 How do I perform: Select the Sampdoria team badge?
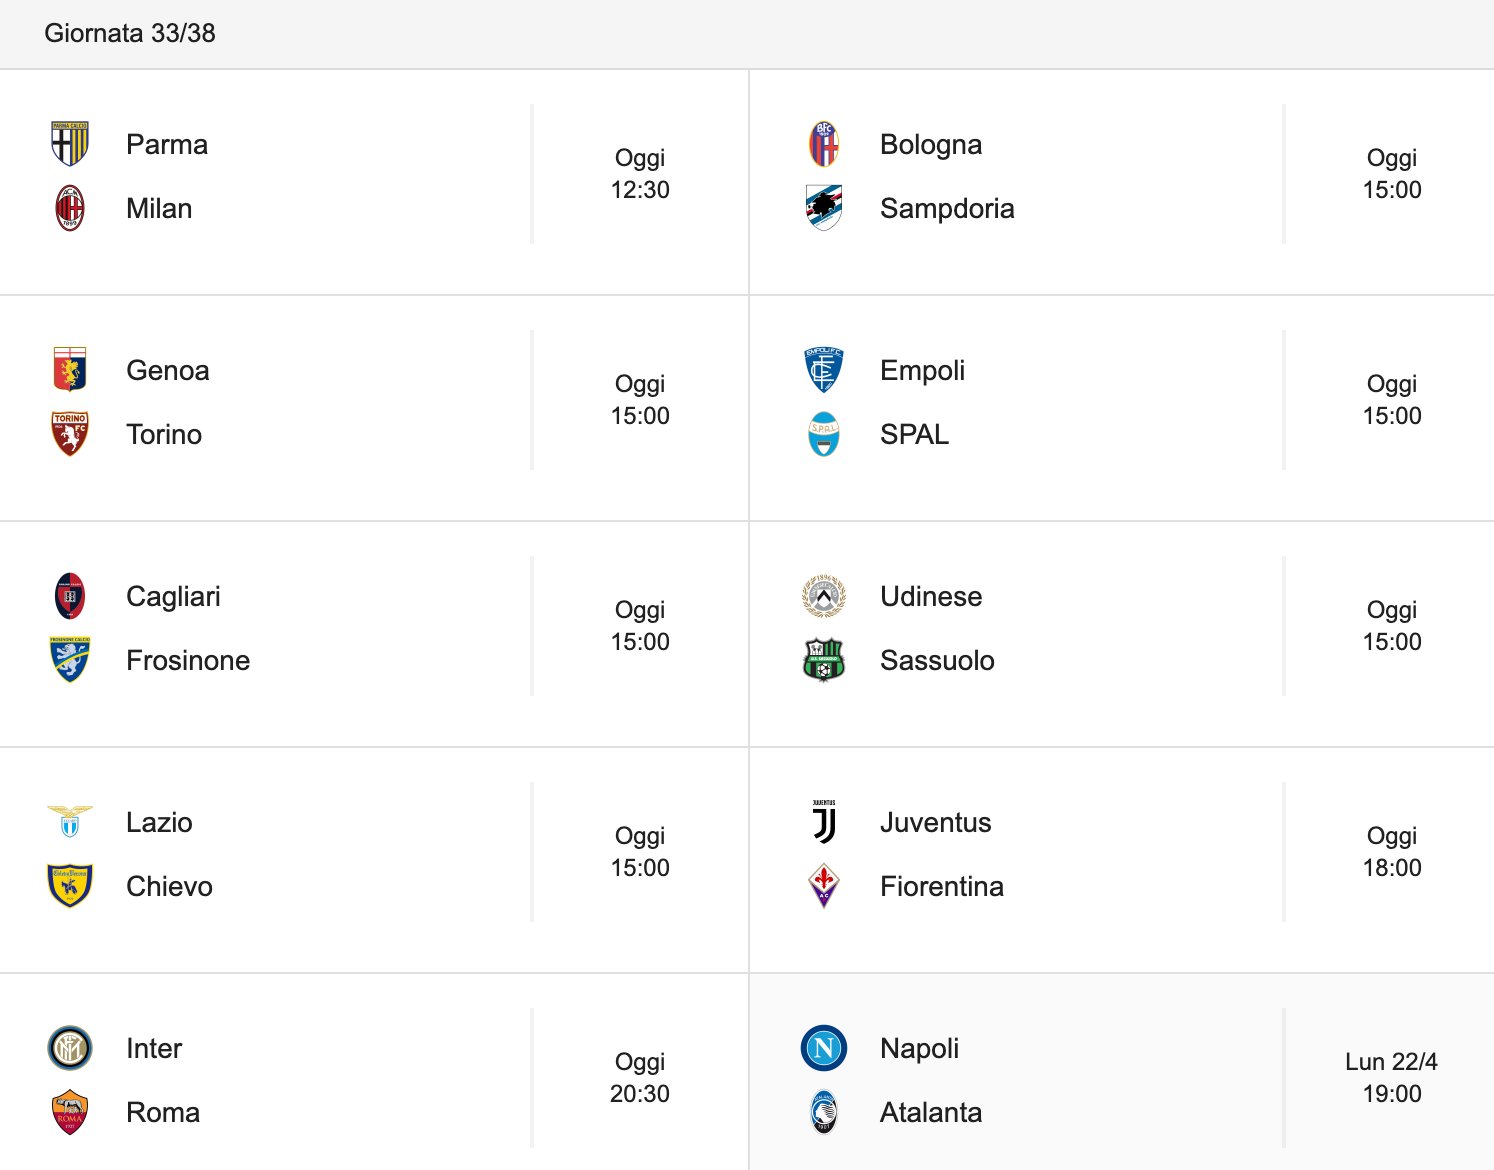(824, 208)
